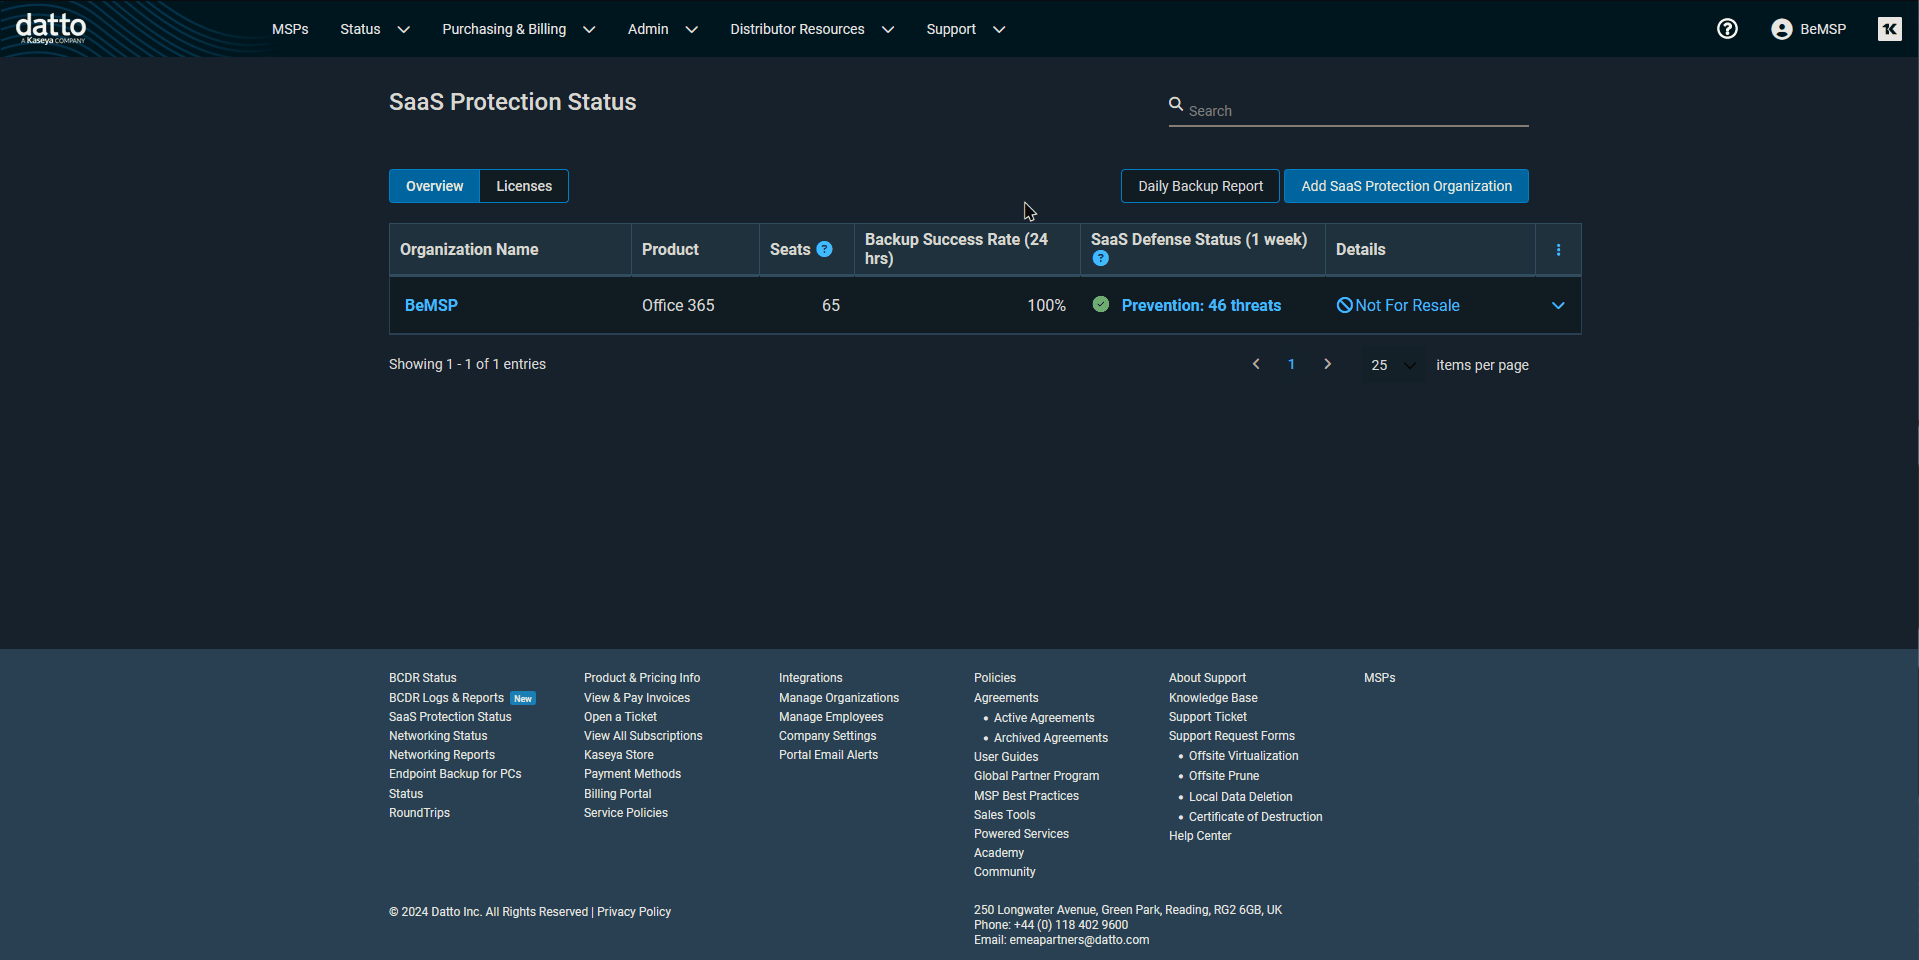The height and width of the screenshot is (960, 1919).
Task: Click the Daily Backup Report button
Action: [1200, 186]
